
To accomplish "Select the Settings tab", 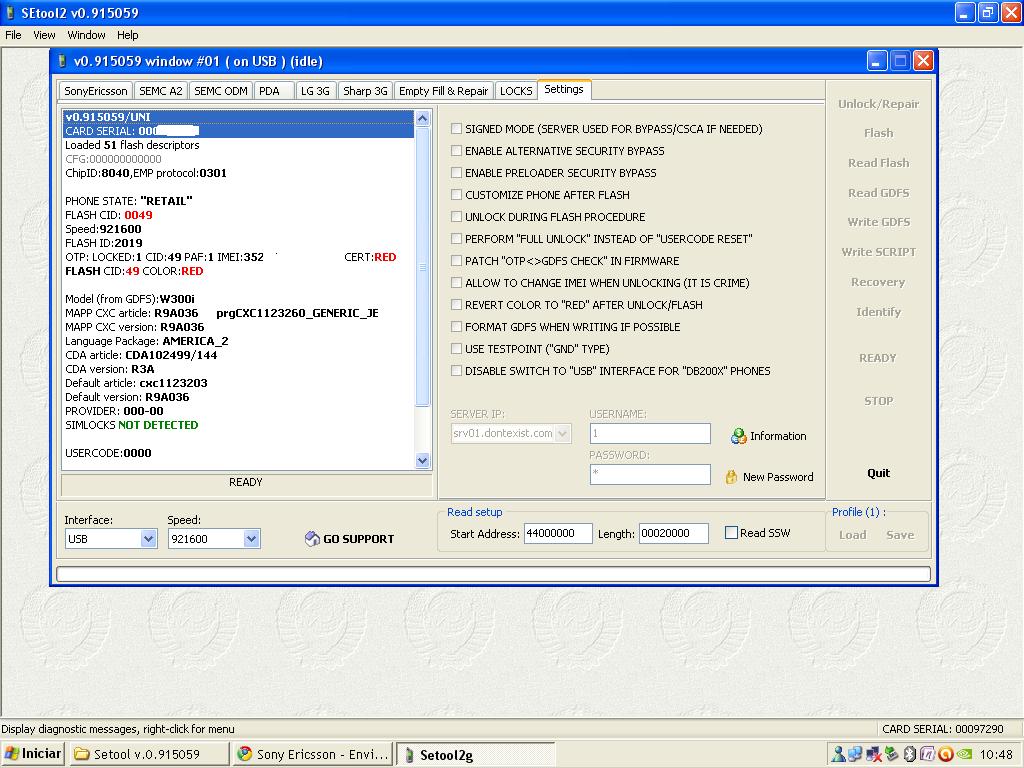I will pos(564,89).
